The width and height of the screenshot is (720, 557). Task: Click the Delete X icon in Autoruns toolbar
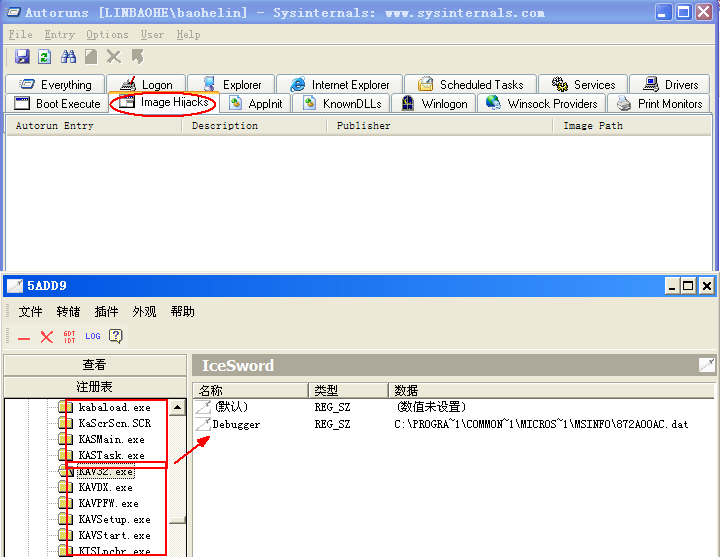click(x=114, y=56)
